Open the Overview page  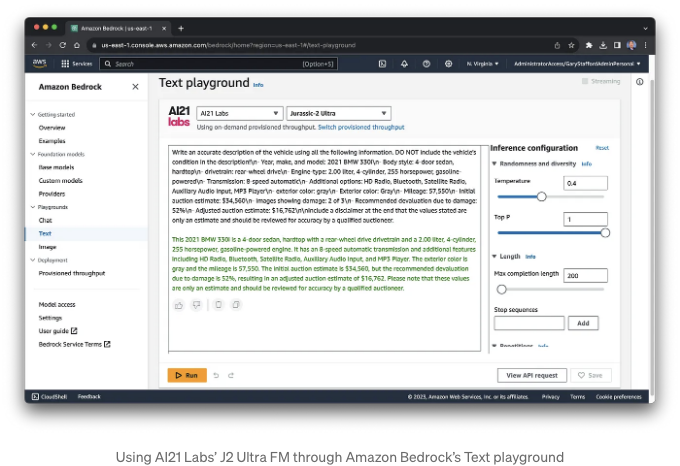[52, 128]
